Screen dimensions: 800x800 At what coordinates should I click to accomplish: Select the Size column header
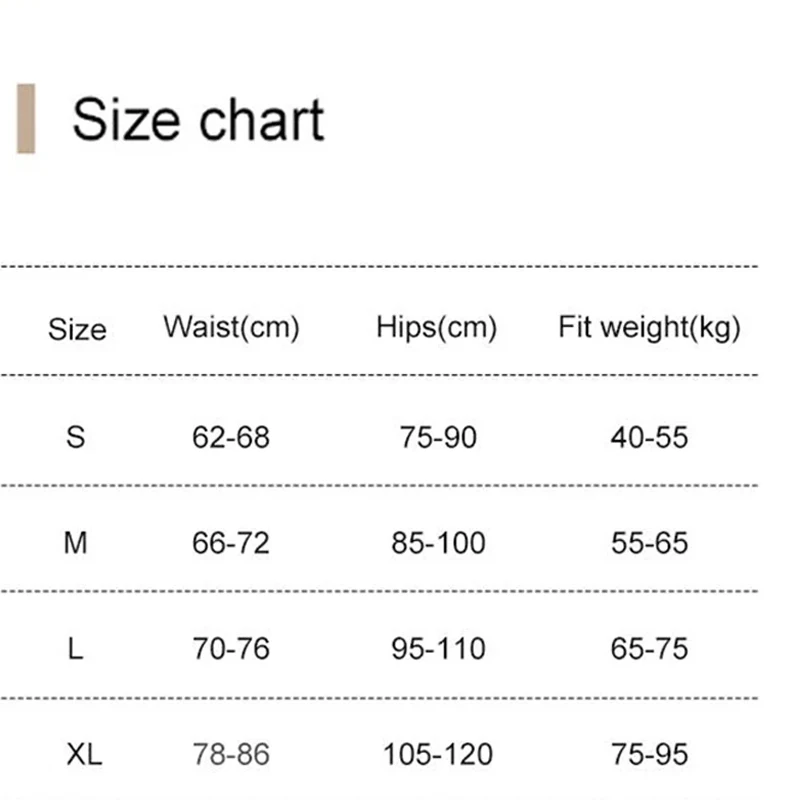[x=77, y=329]
